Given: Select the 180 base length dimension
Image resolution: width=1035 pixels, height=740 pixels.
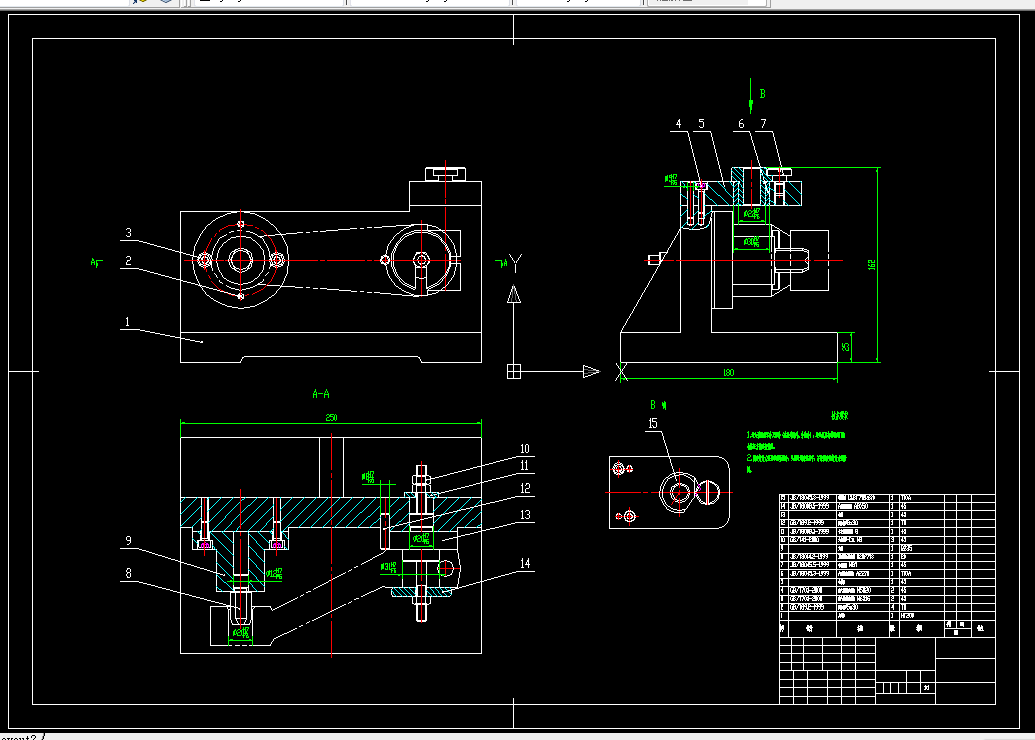Looking at the screenshot, I should pyautogui.click(x=728, y=373).
